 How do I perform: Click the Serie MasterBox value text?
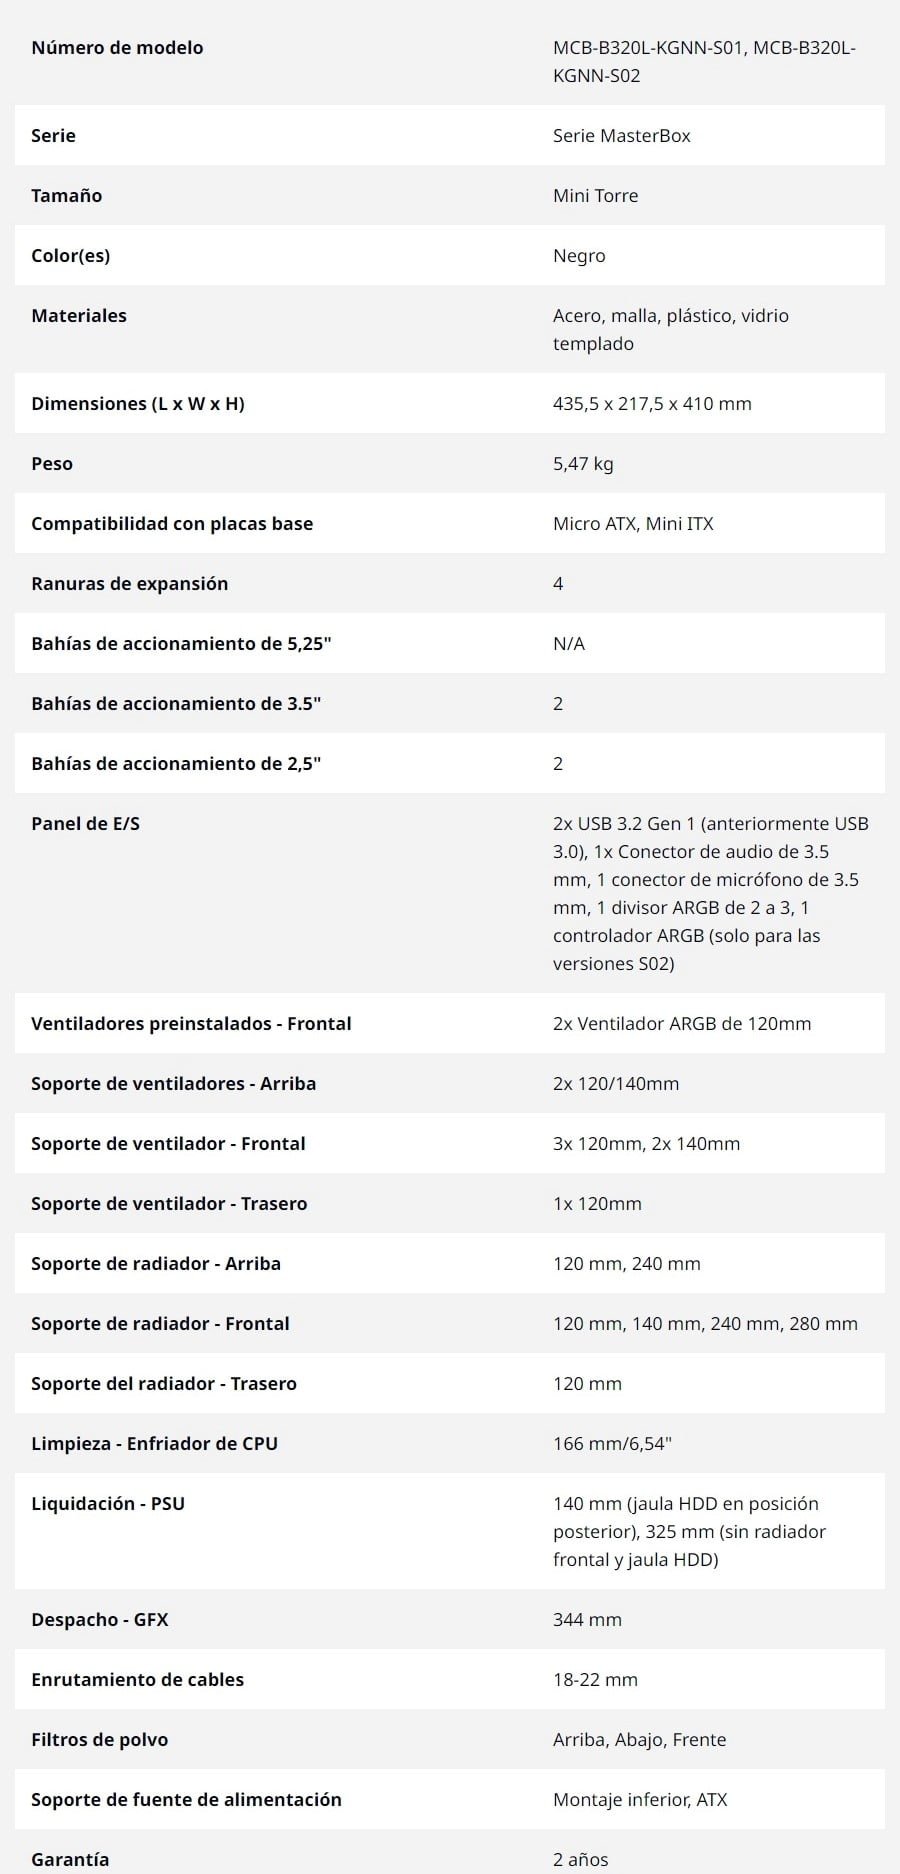point(622,135)
